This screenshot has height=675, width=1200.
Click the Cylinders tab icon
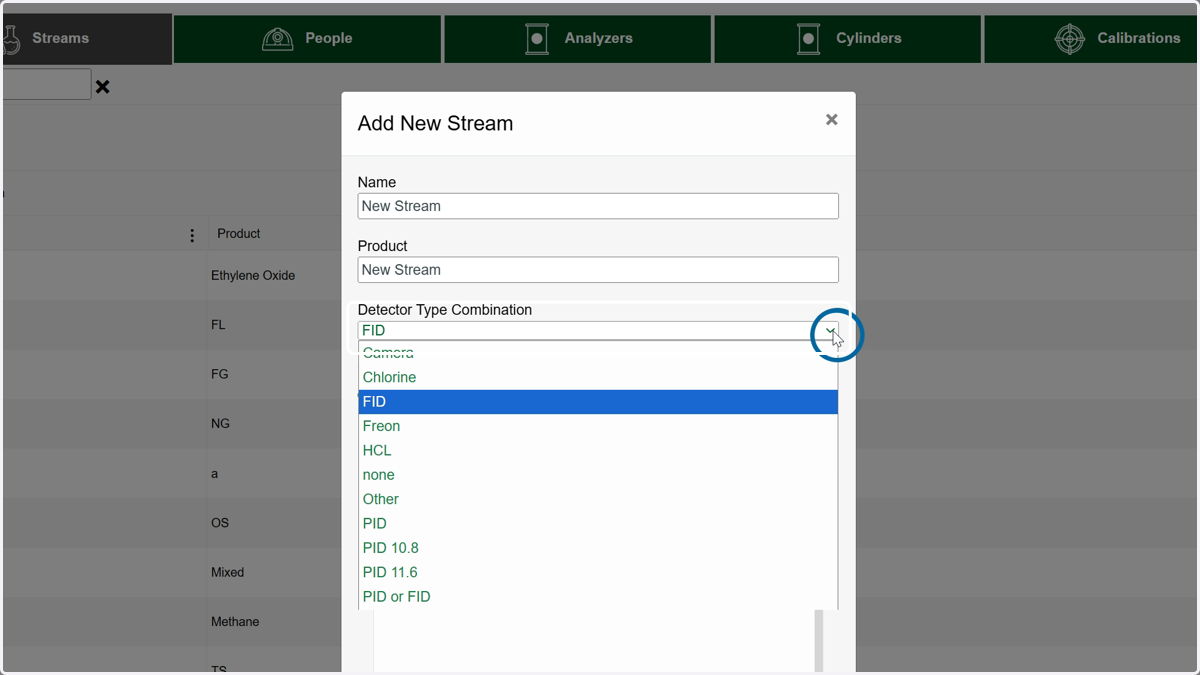[x=808, y=38]
